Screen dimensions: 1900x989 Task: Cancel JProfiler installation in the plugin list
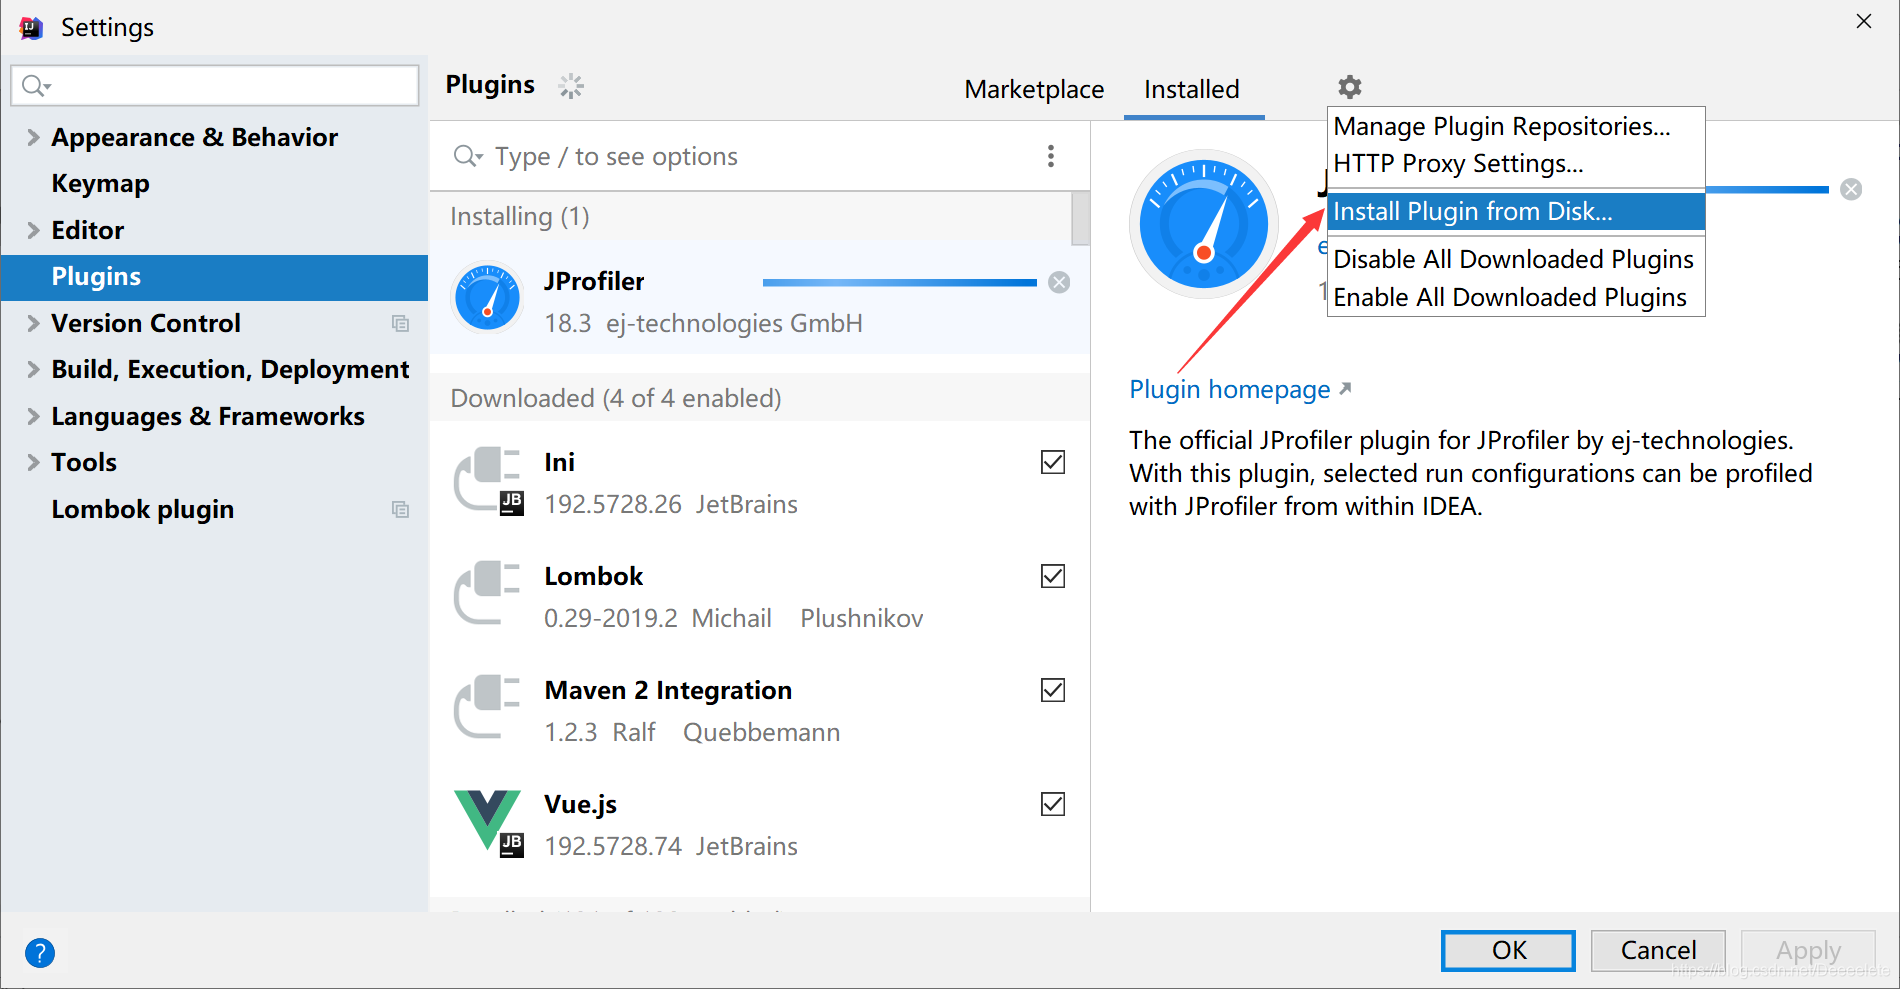coord(1059,283)
